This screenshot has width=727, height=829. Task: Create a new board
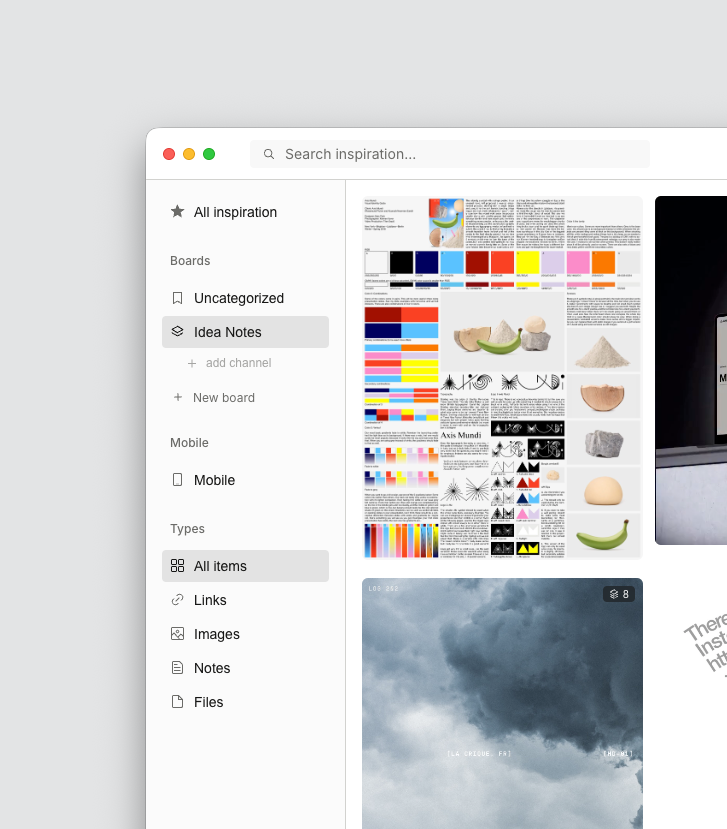(x=223, y=397)
